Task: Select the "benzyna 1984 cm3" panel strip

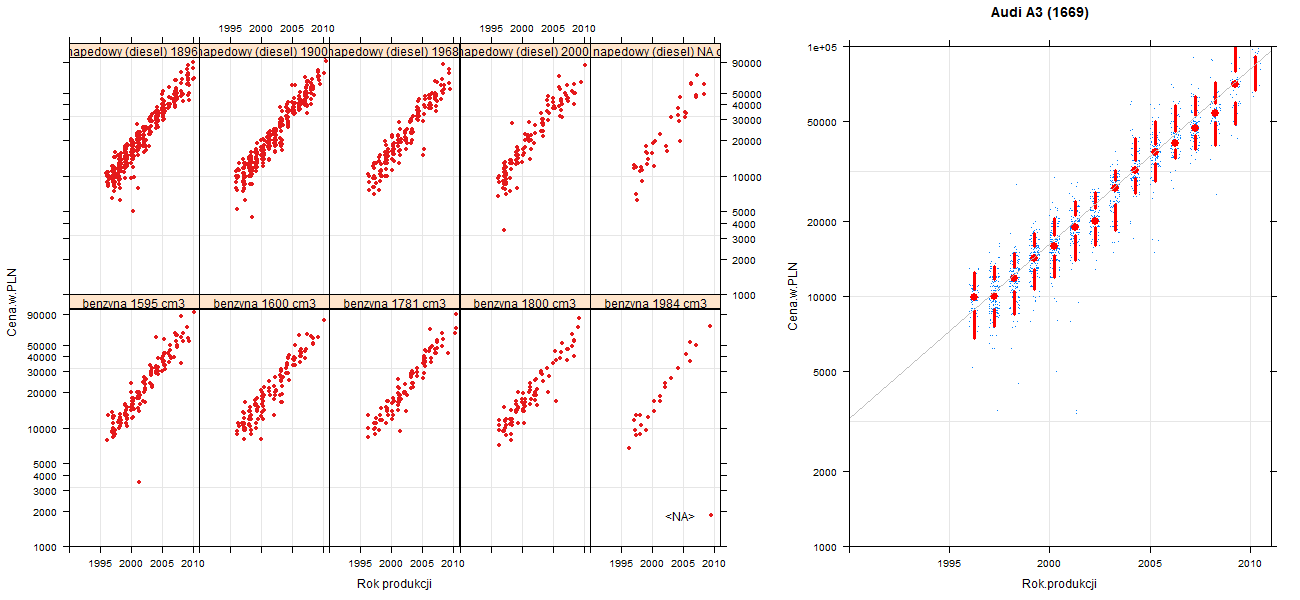Action: point(655,302)
